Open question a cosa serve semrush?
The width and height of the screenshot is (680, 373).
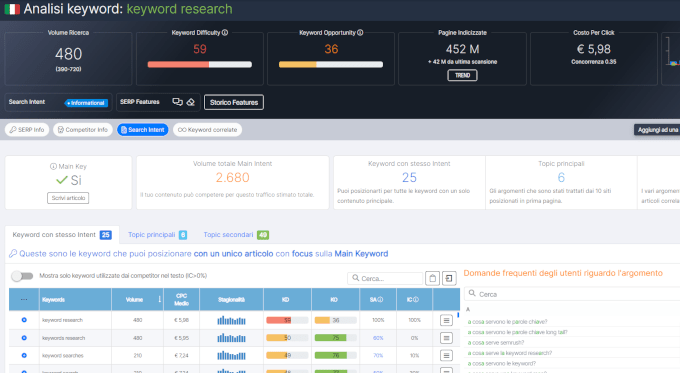click(496, 343)
